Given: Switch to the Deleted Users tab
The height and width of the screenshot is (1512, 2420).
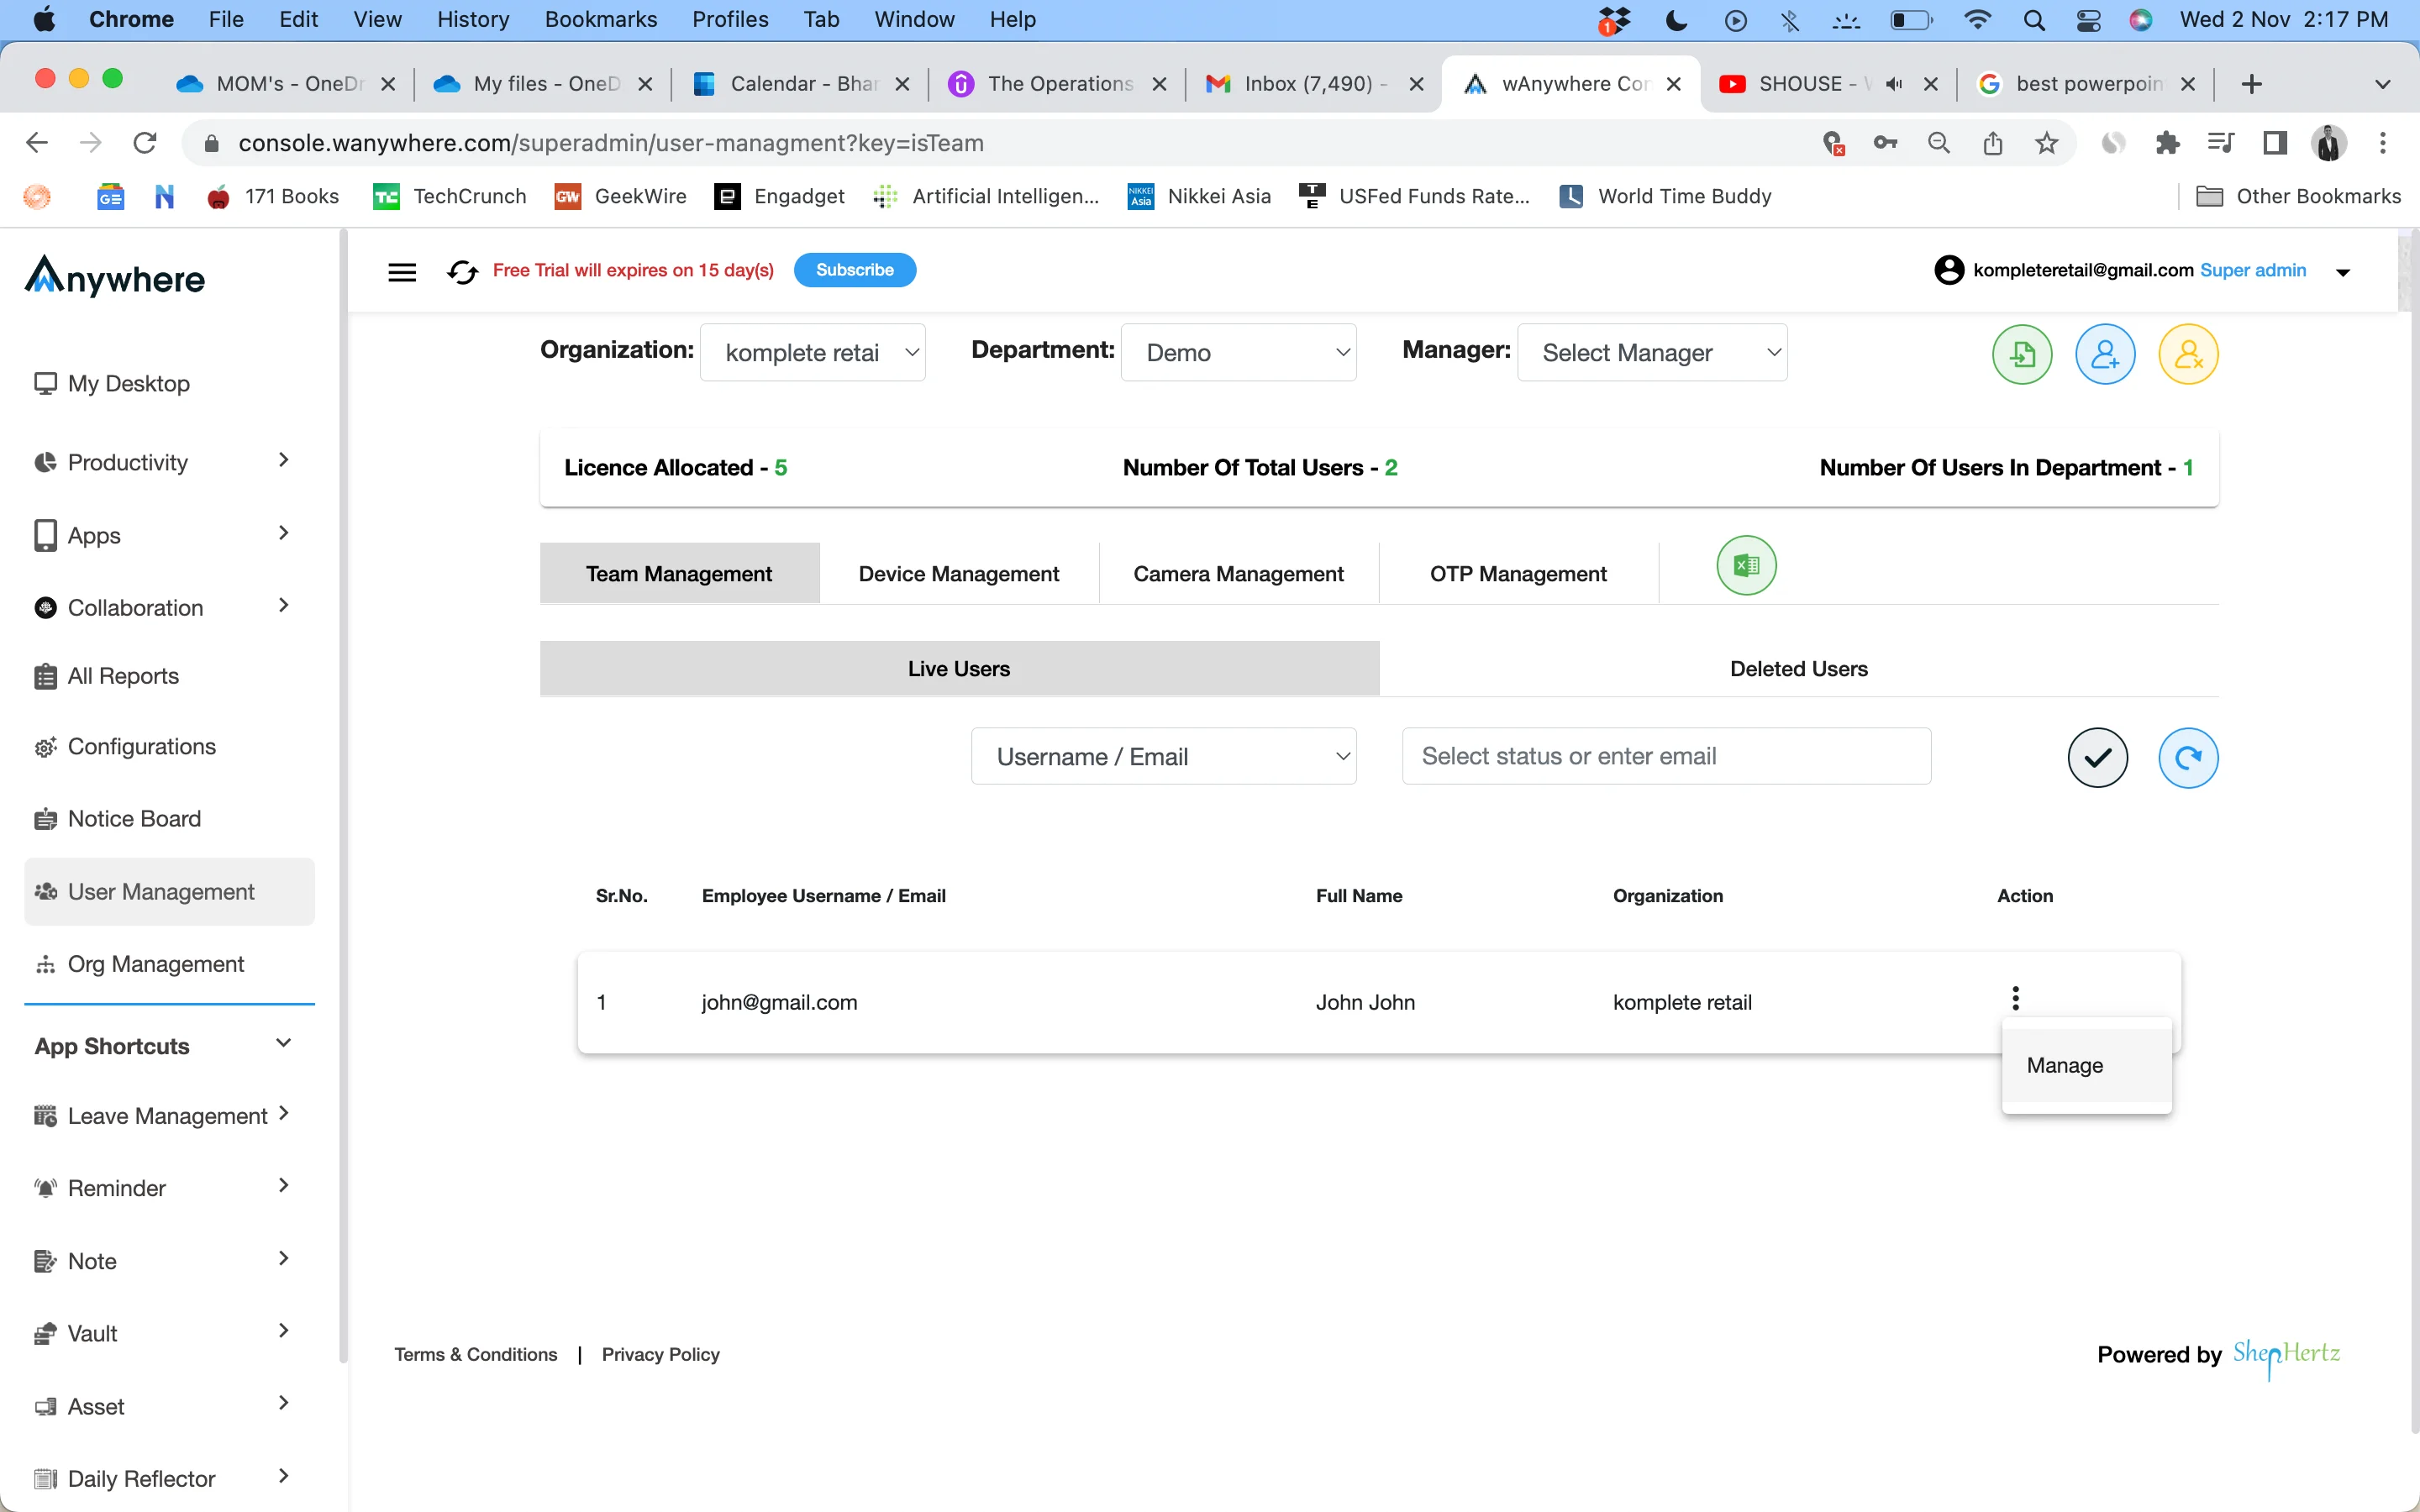Looking at the screenshot, I should point(1798,667).
